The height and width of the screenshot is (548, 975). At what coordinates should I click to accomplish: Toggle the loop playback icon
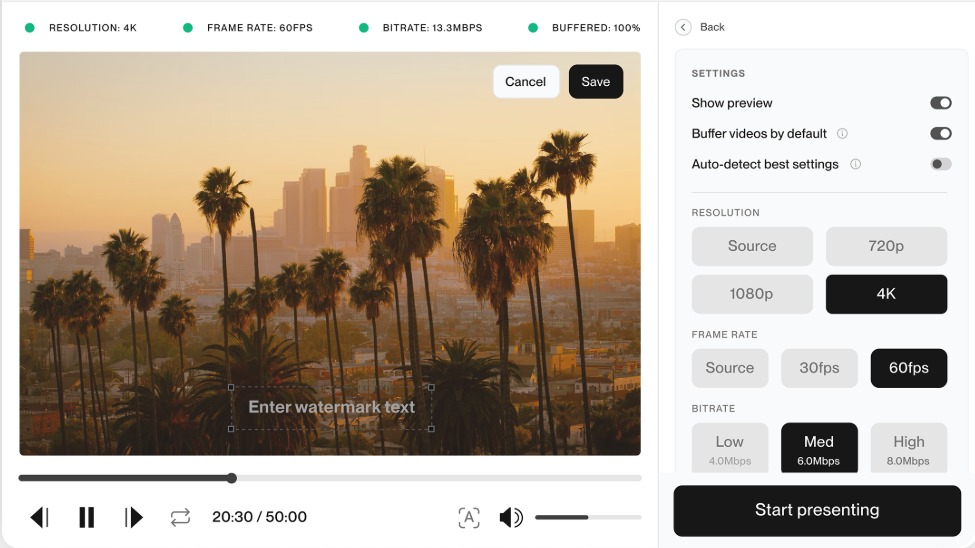(180, 517)
